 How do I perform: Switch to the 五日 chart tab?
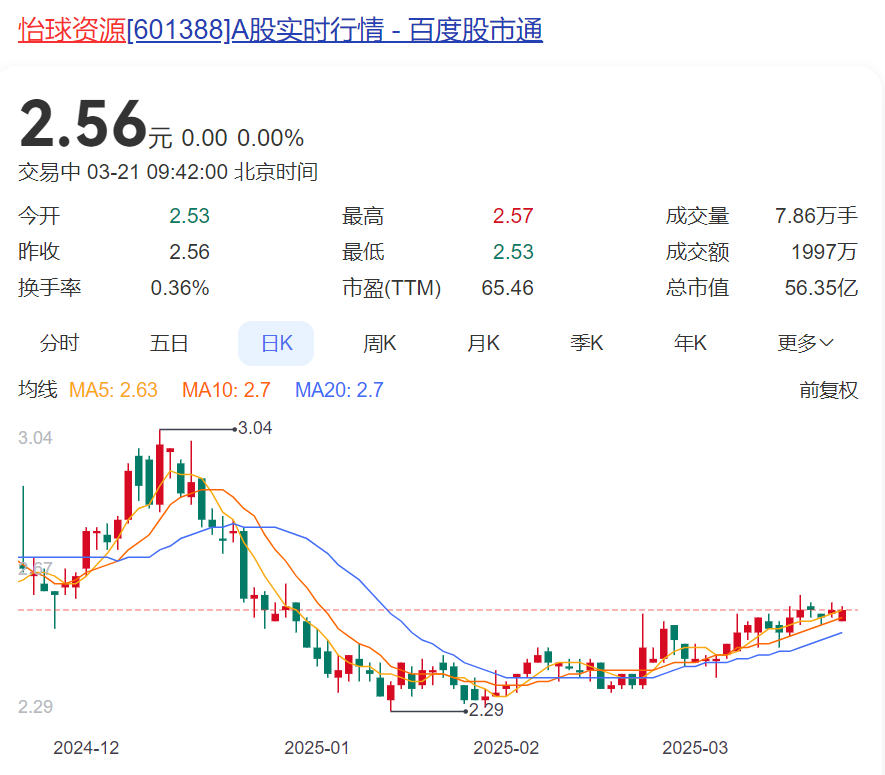pyautogui.click(x=169, y=343)
